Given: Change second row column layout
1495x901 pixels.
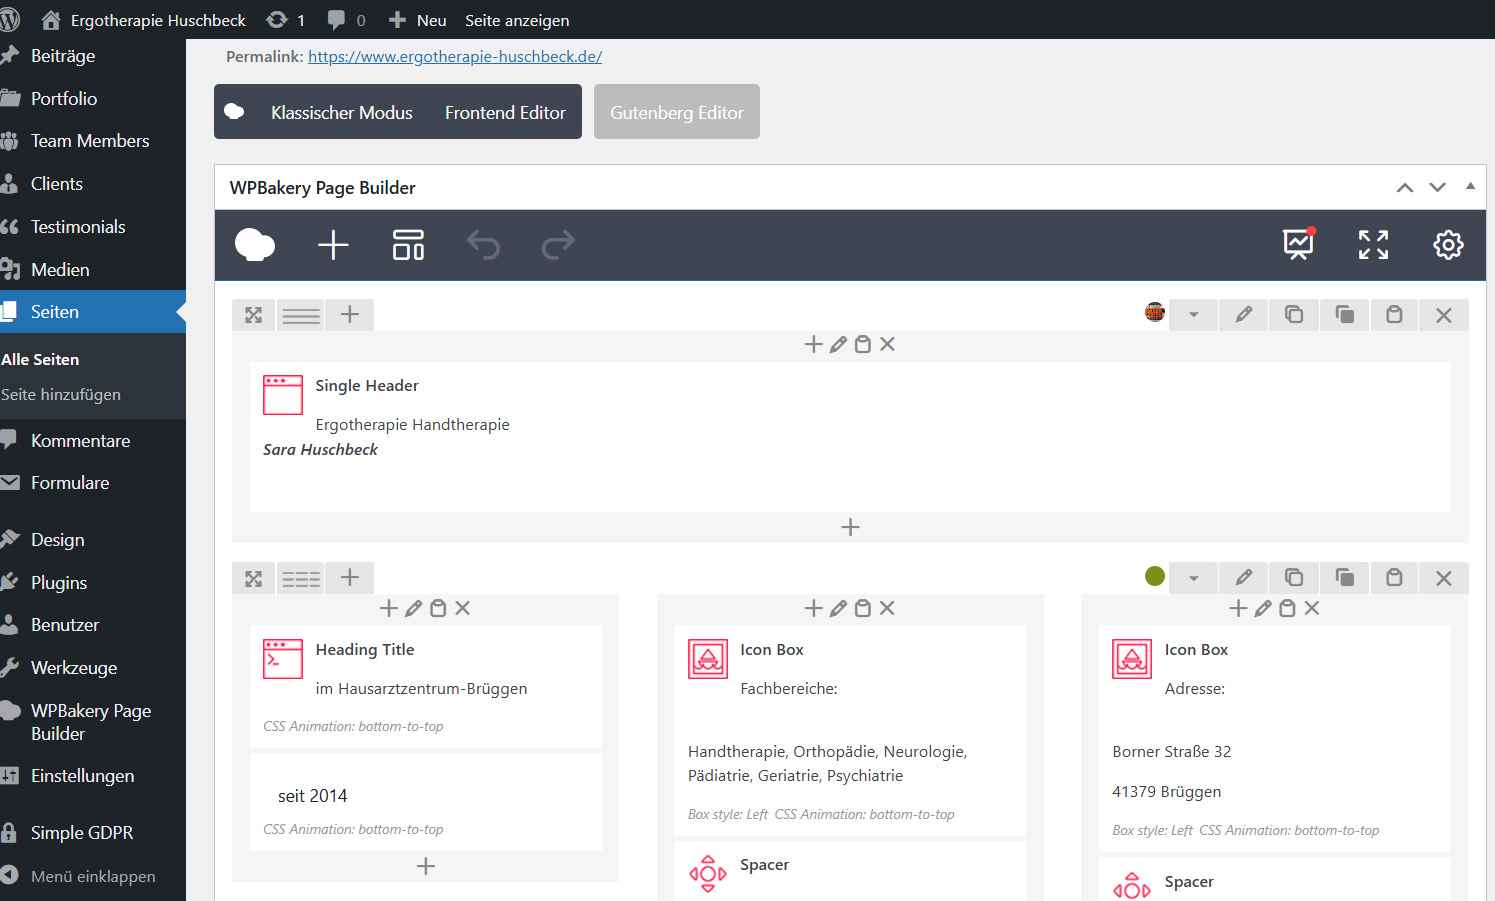Looking at the screenshot, I should [x=301, y=578].
